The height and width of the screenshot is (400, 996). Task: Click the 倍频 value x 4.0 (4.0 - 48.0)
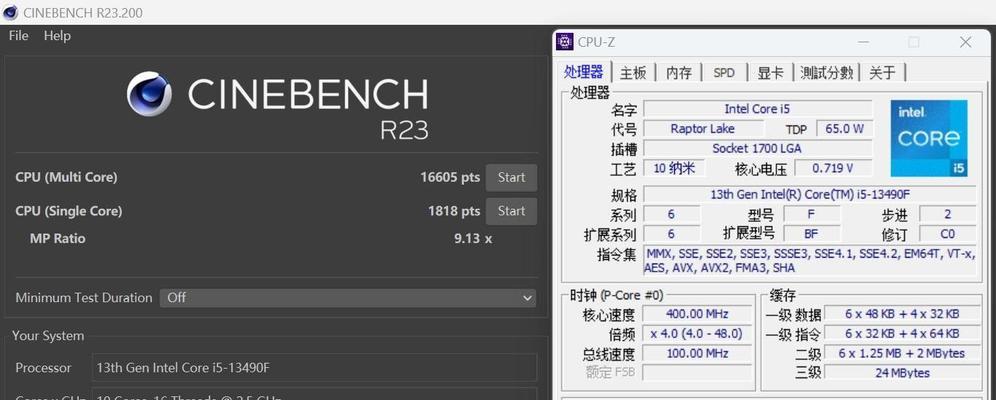point(697,333)
